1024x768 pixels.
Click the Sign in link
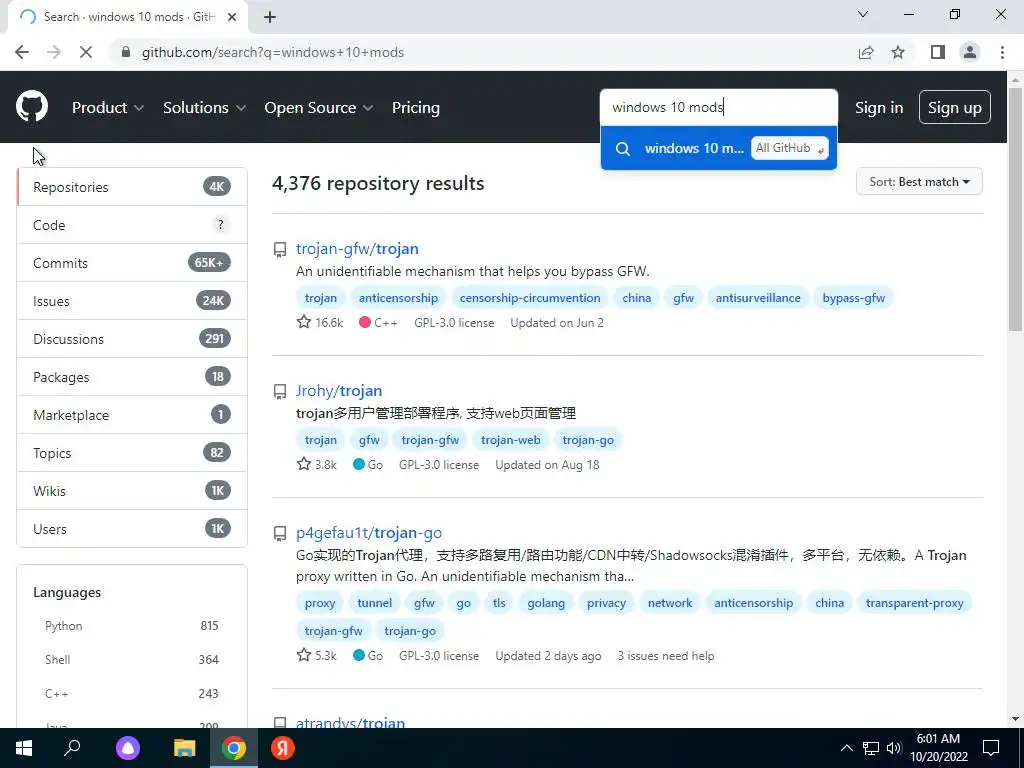[879, 108]
